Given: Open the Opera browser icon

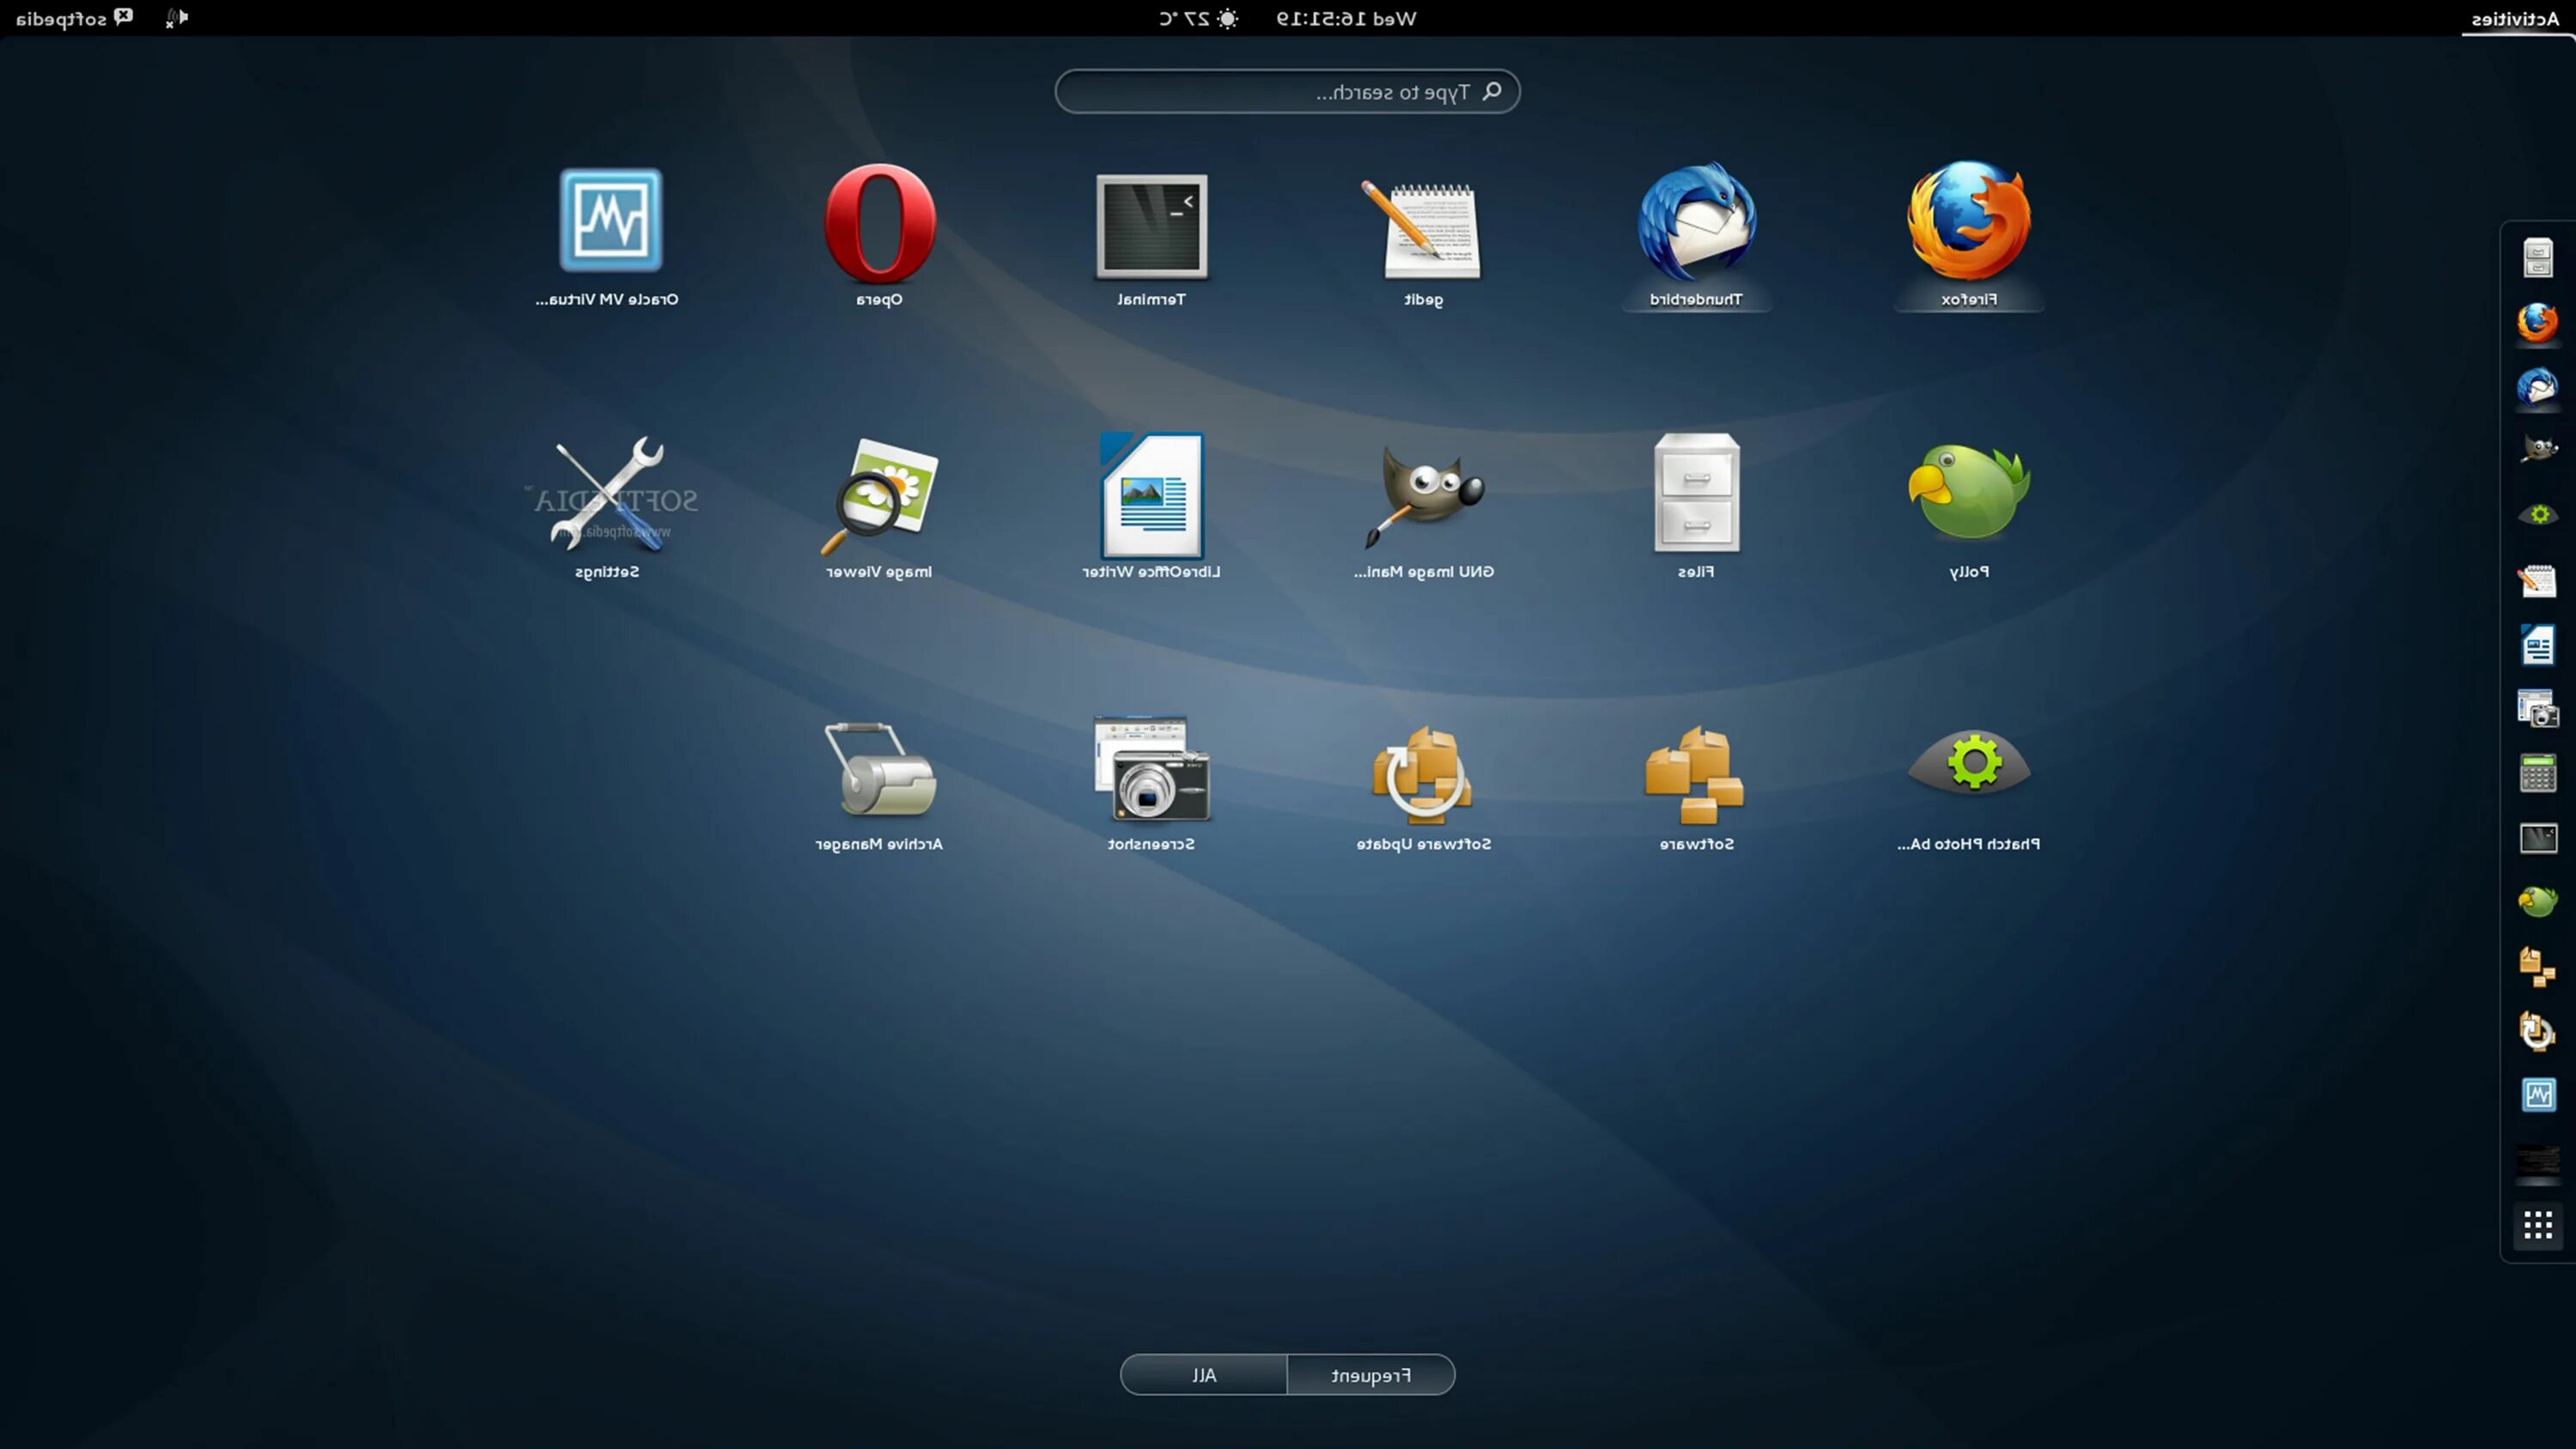Looking at the screenshot, I should click(879, 236).
